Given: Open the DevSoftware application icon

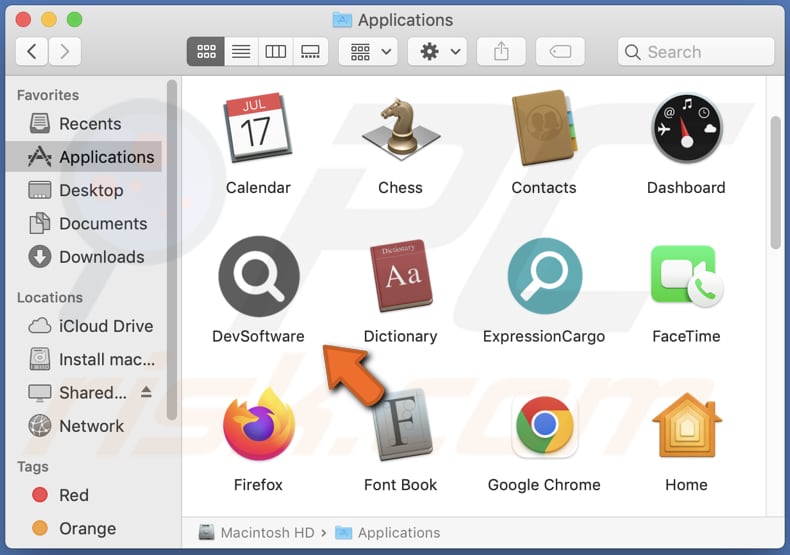Looking at the screenshot, I should point(258,277).
